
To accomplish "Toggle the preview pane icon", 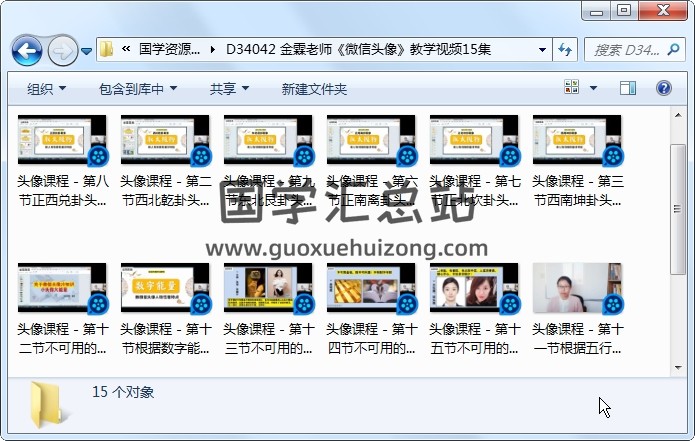I will (628, 88).
